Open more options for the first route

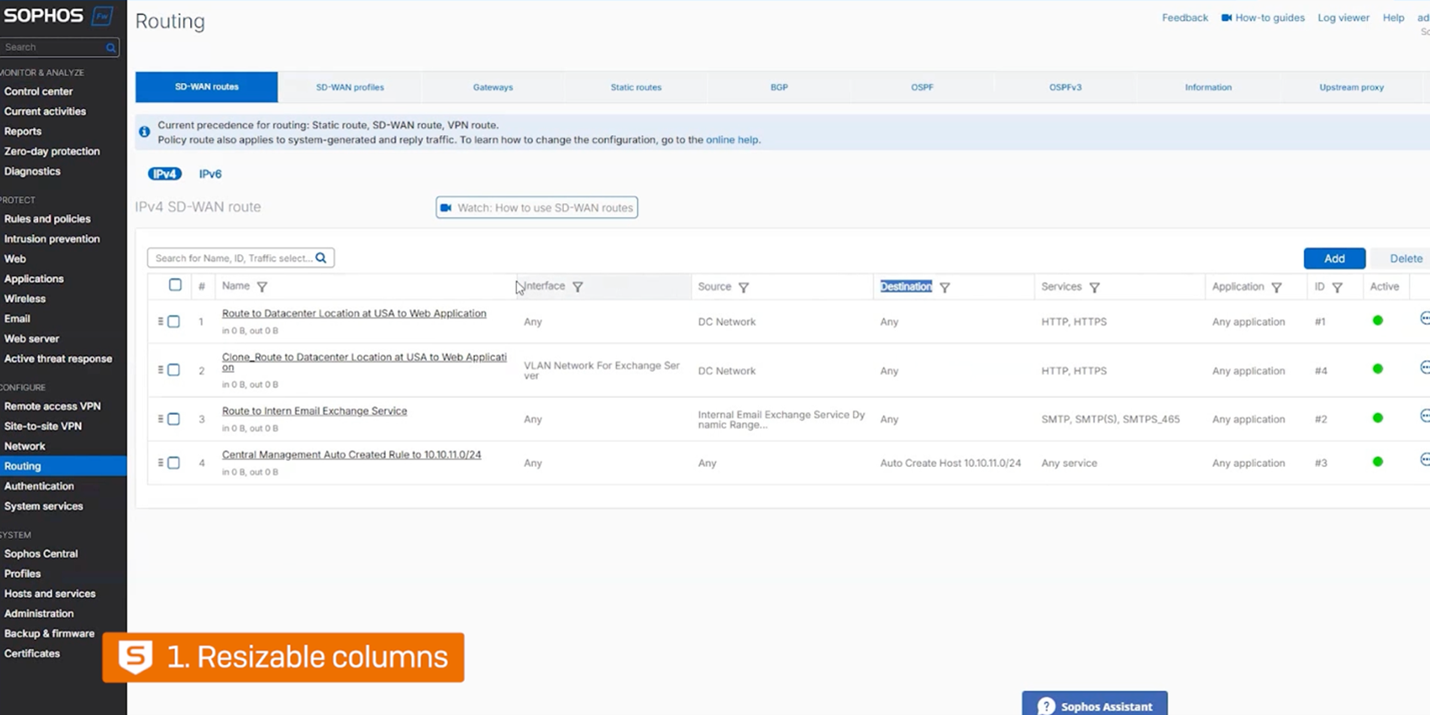(x=1425, y=319)
